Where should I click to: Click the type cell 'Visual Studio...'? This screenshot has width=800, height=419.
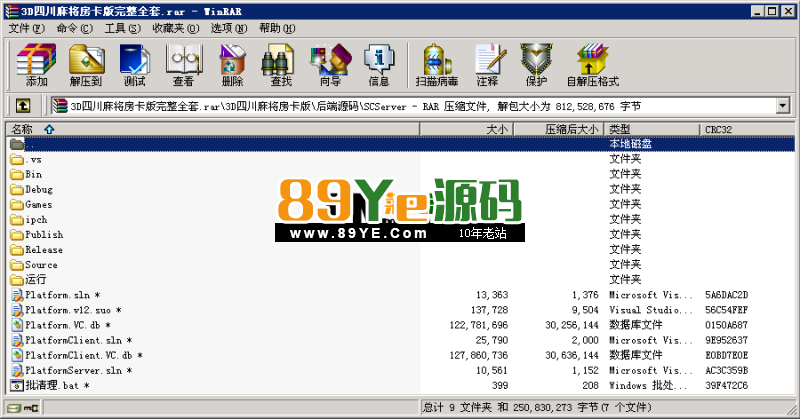(x=651, y=310)
